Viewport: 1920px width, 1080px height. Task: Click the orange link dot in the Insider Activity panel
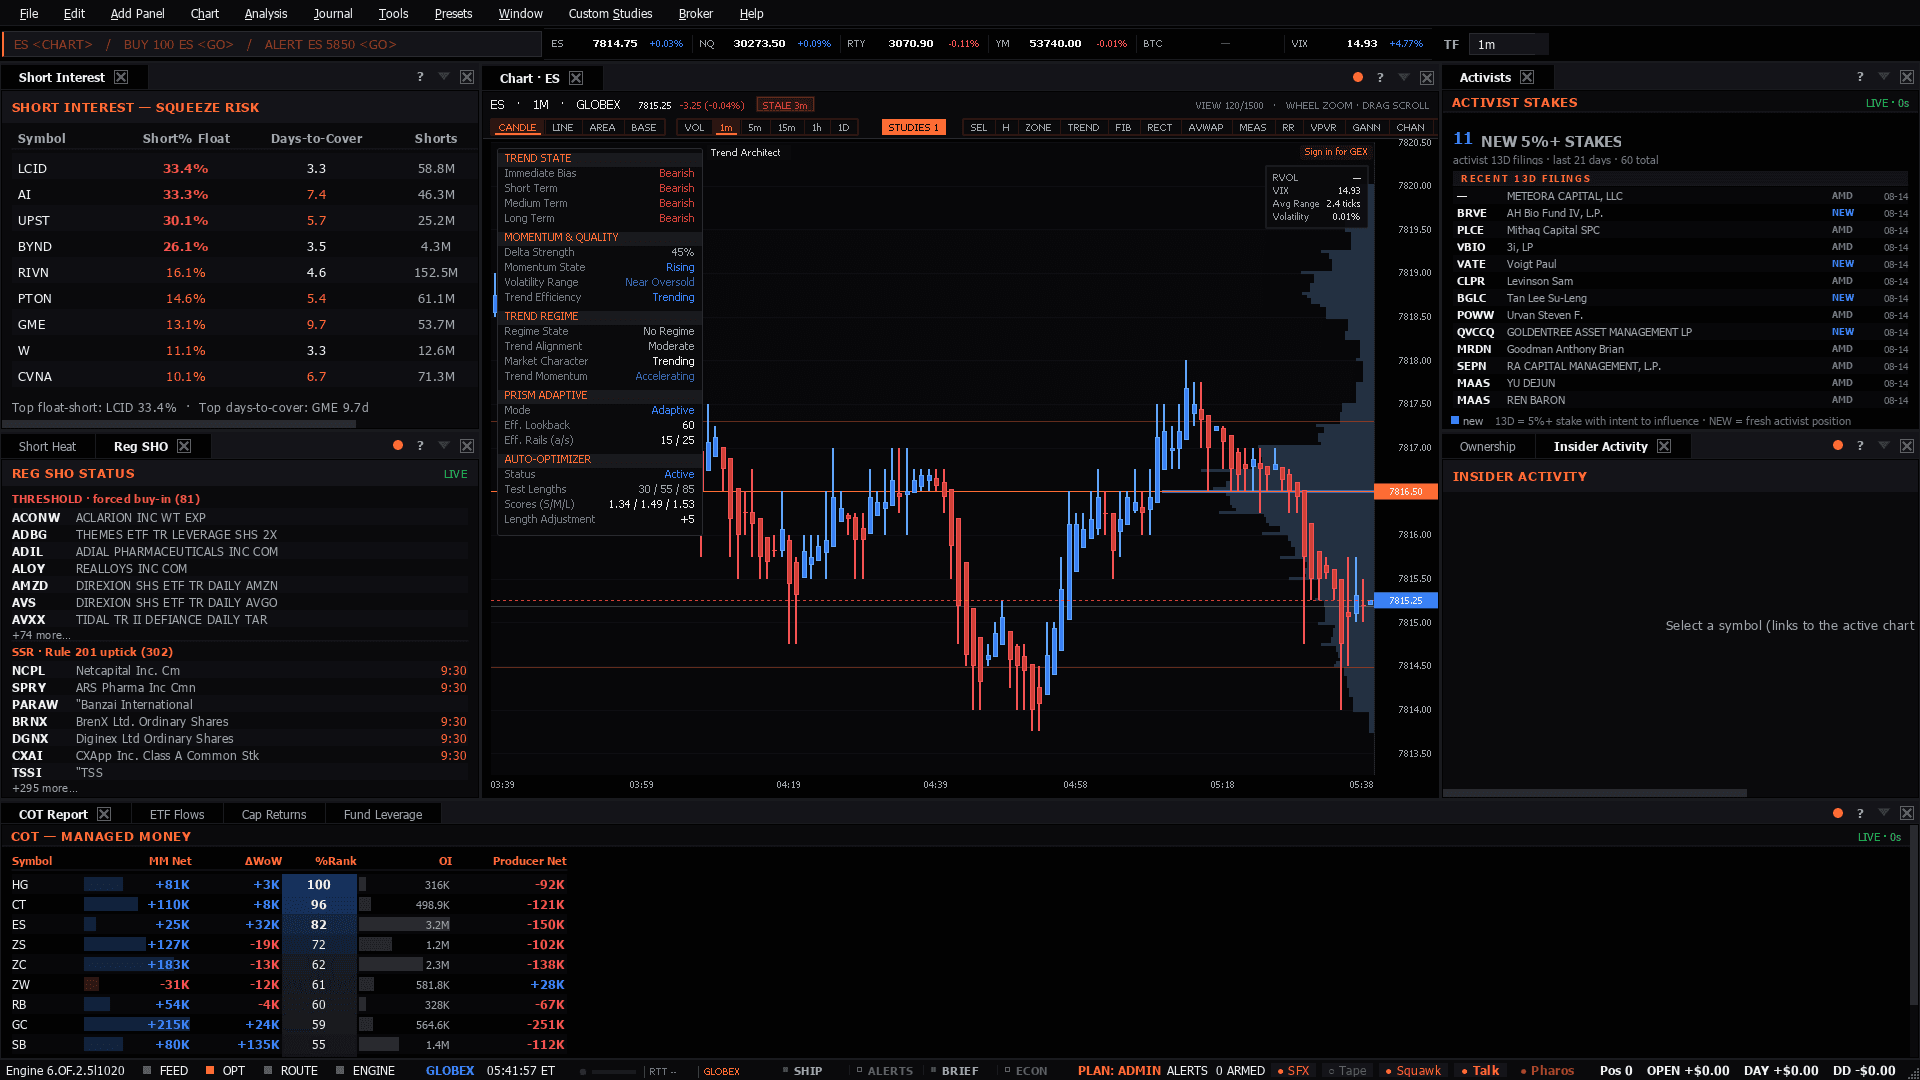pos(1837,446)
